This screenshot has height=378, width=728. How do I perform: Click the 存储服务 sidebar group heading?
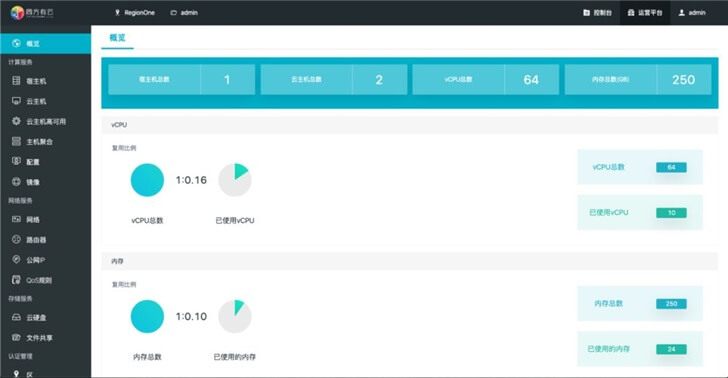[20, 298]
